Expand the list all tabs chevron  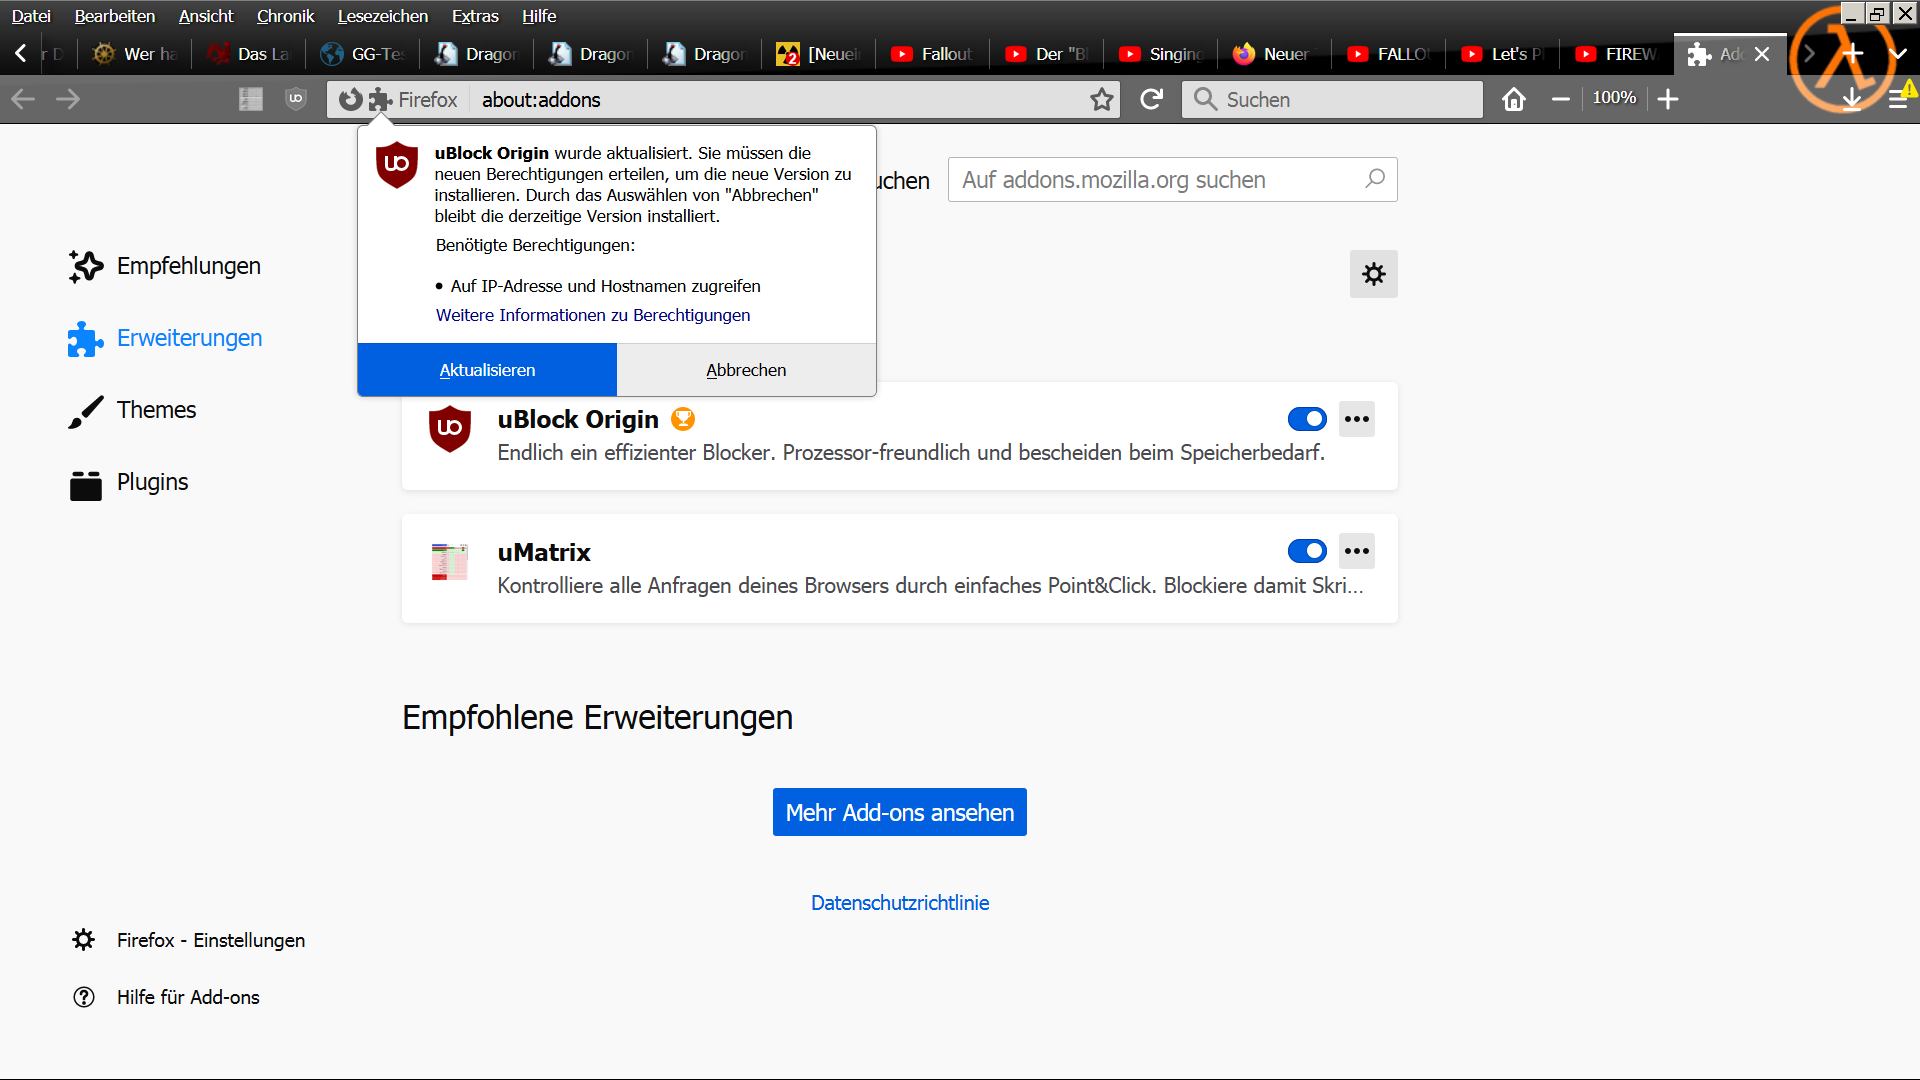1897,54
